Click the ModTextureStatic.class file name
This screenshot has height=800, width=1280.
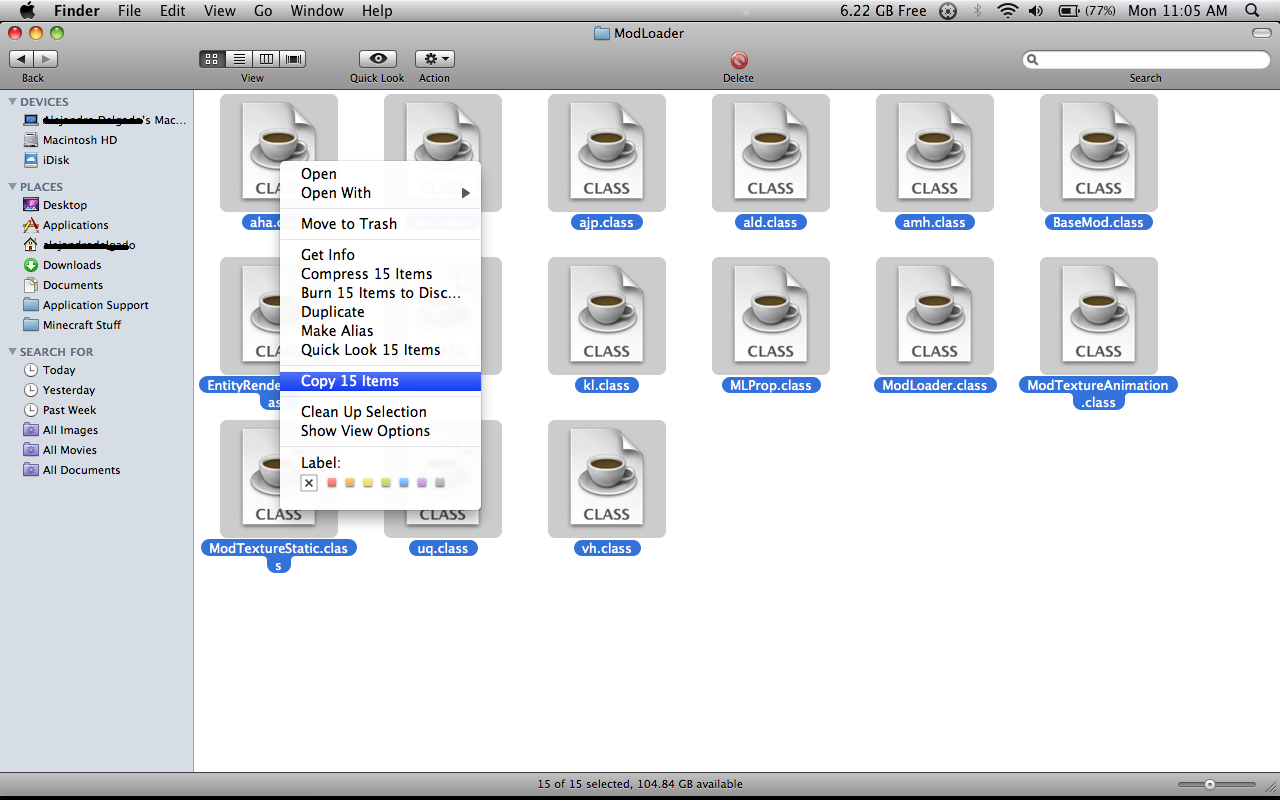[x=279, y=556]
